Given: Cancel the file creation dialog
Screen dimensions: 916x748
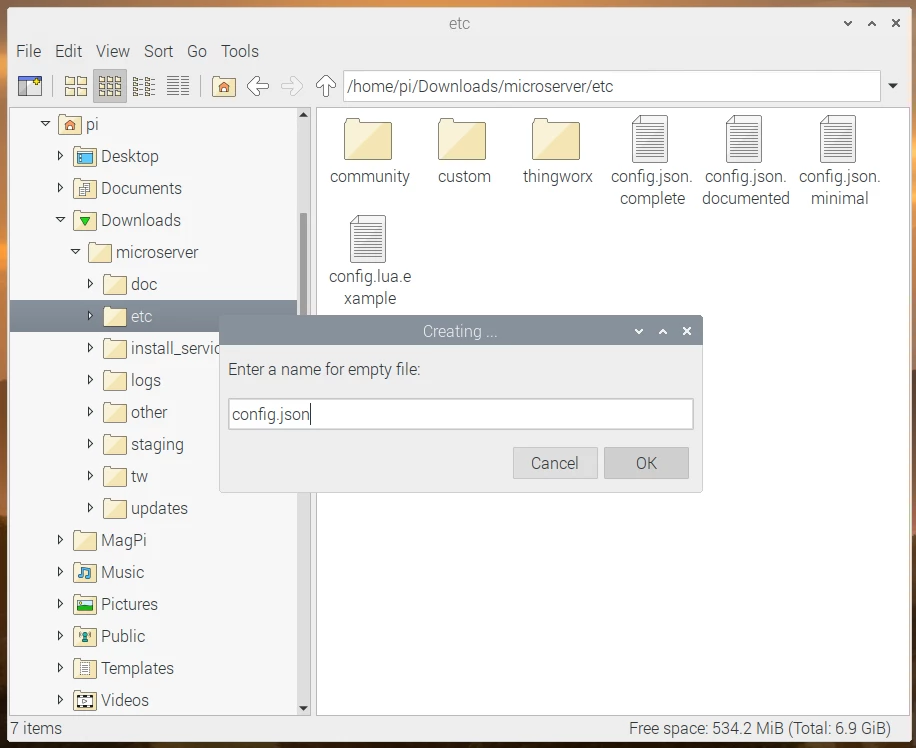Looking at the screenshot, I should 555,463.
